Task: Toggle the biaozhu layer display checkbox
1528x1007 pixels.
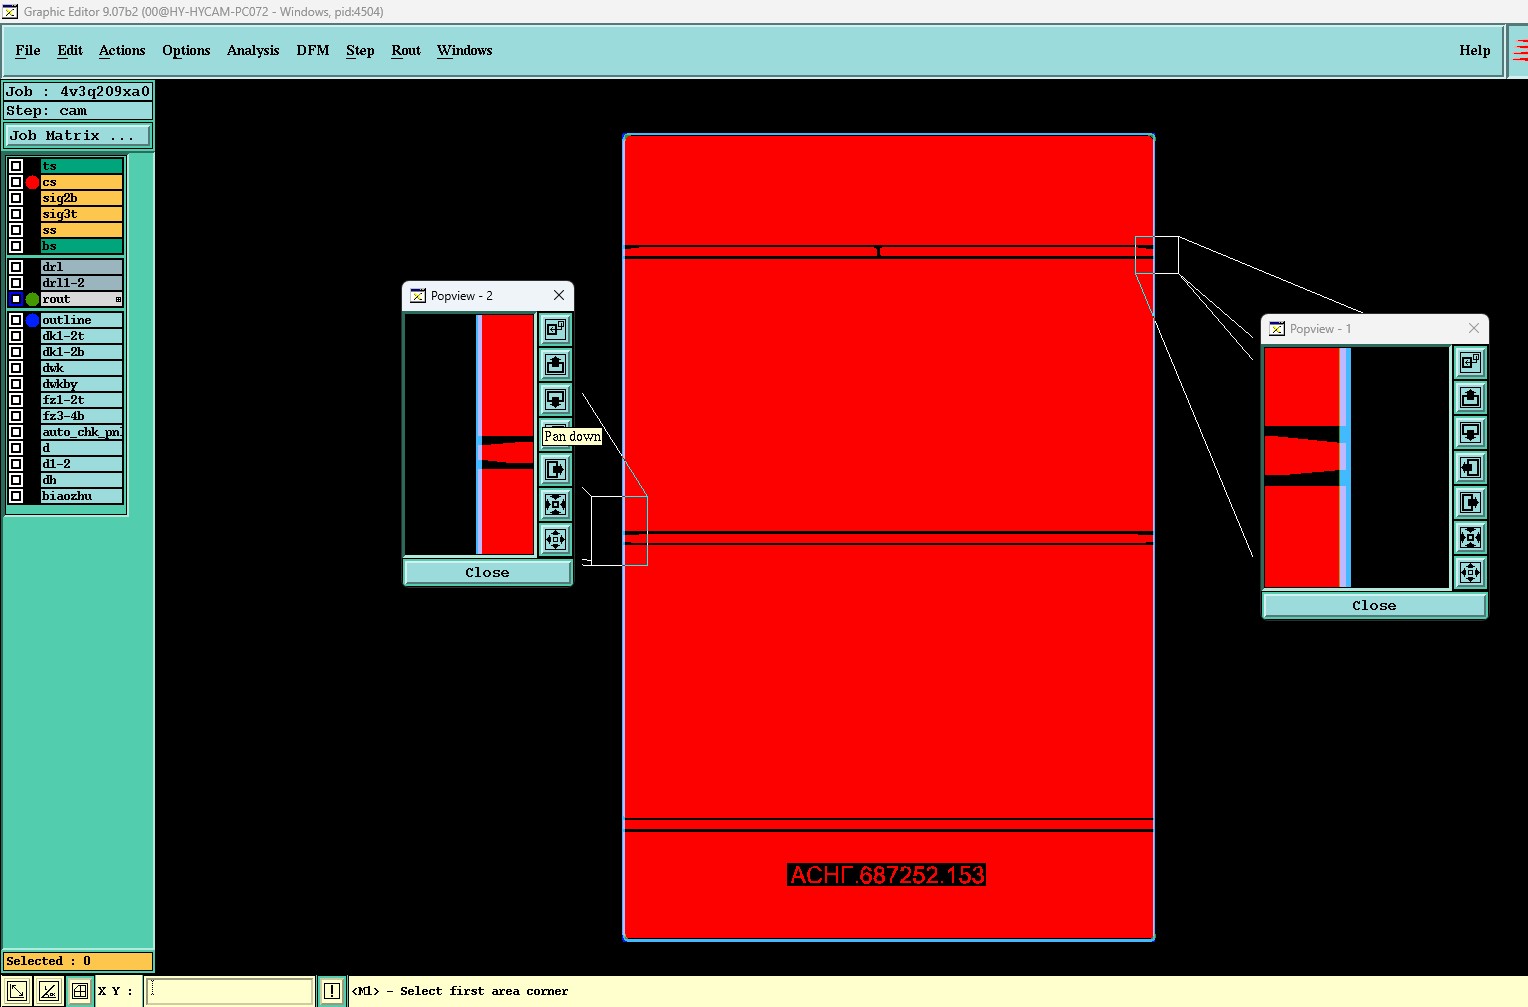Action: coord(16,496)
